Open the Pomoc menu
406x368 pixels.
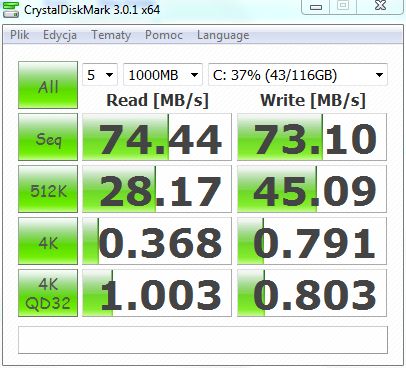click(x=164, y=35)
